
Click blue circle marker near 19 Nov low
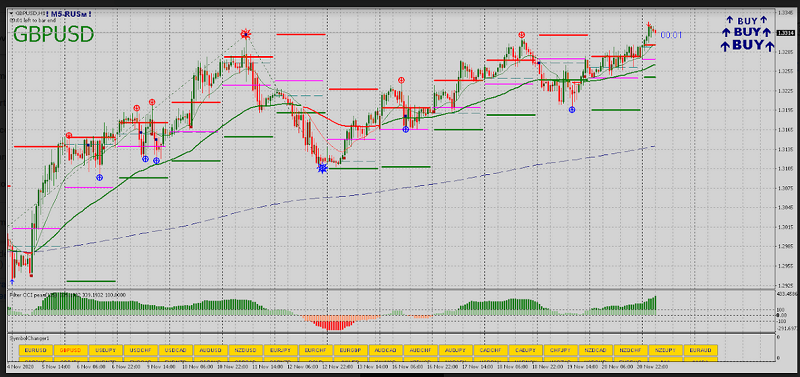[x=572, y=110]
